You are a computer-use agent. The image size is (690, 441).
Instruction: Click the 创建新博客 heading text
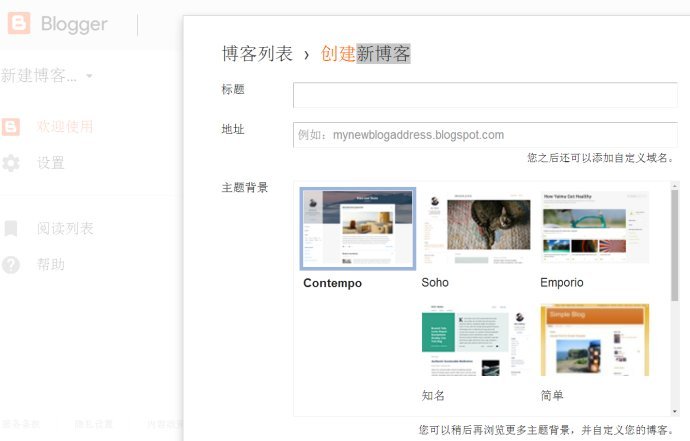365,54
